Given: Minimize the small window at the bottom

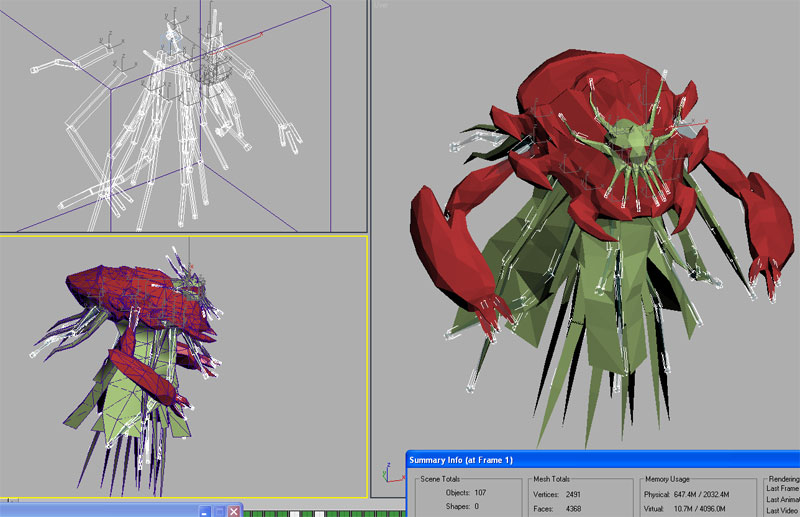Looking at the screenshot, I should click(205, 511).
